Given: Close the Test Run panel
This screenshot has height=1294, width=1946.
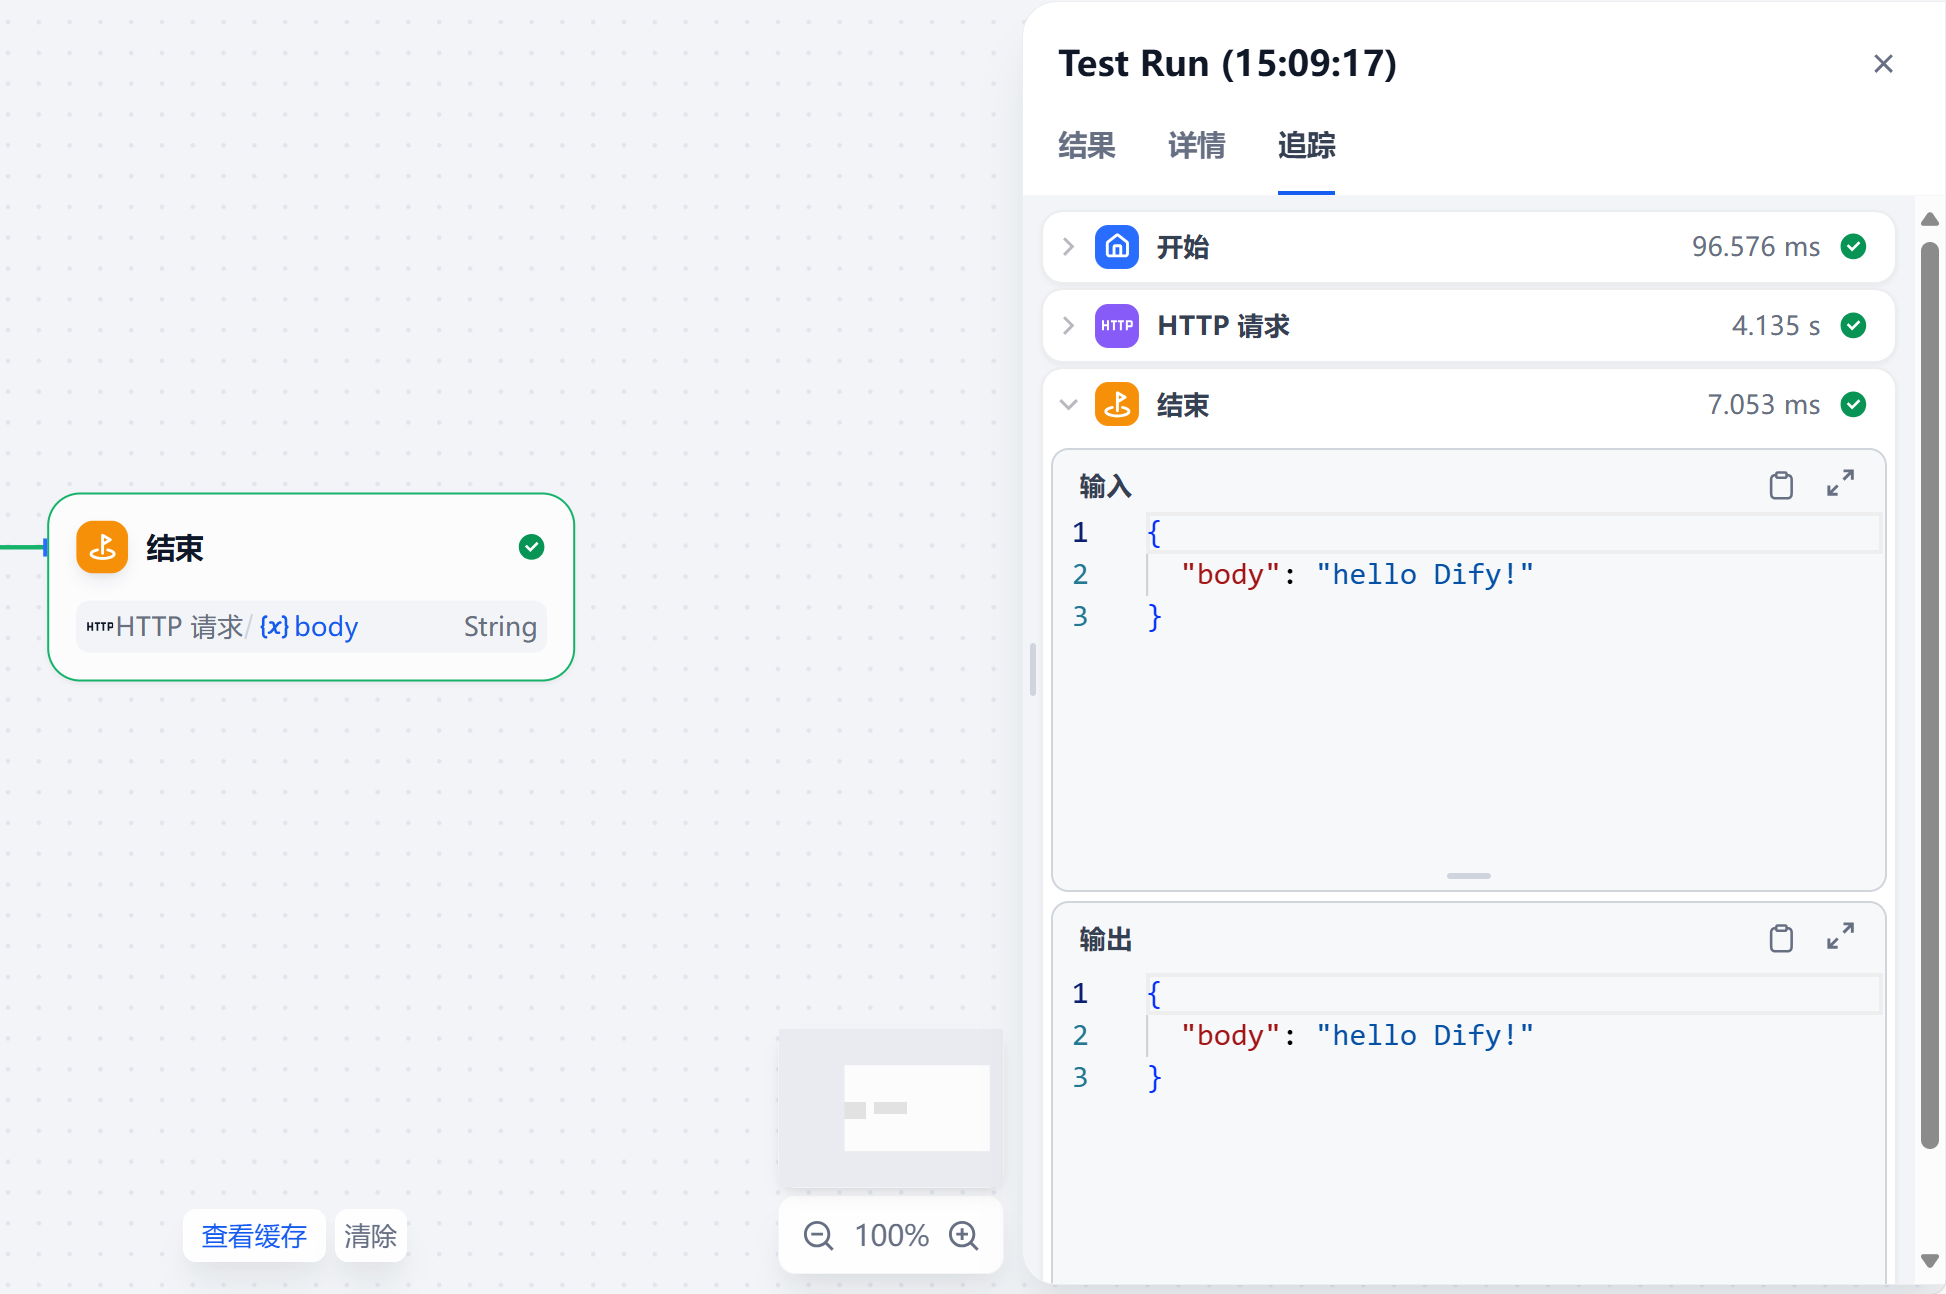Looking at the screenshot, I should (1883, 64).
